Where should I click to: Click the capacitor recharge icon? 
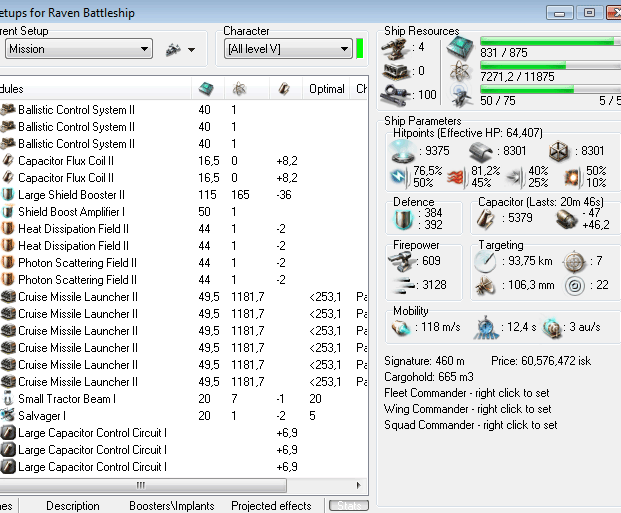(567, 219)
